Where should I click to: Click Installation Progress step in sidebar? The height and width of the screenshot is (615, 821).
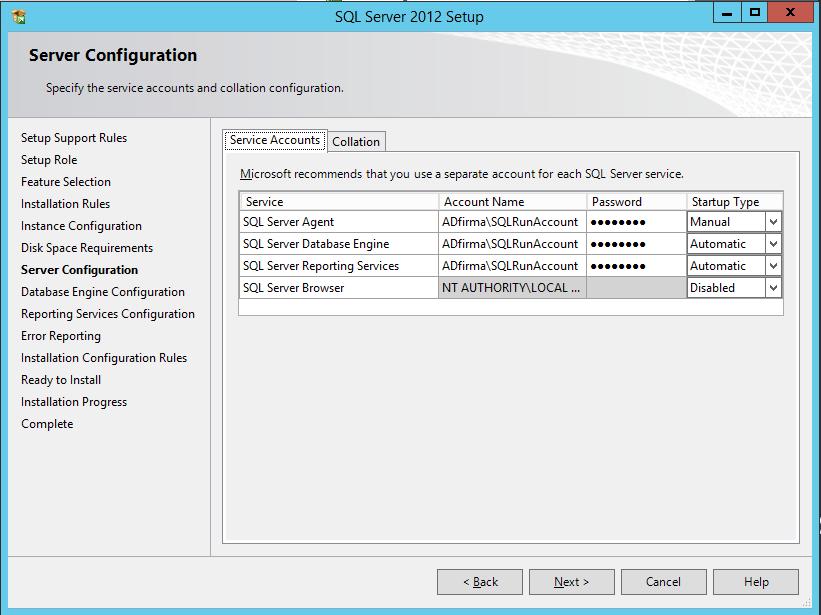point(74,401)
